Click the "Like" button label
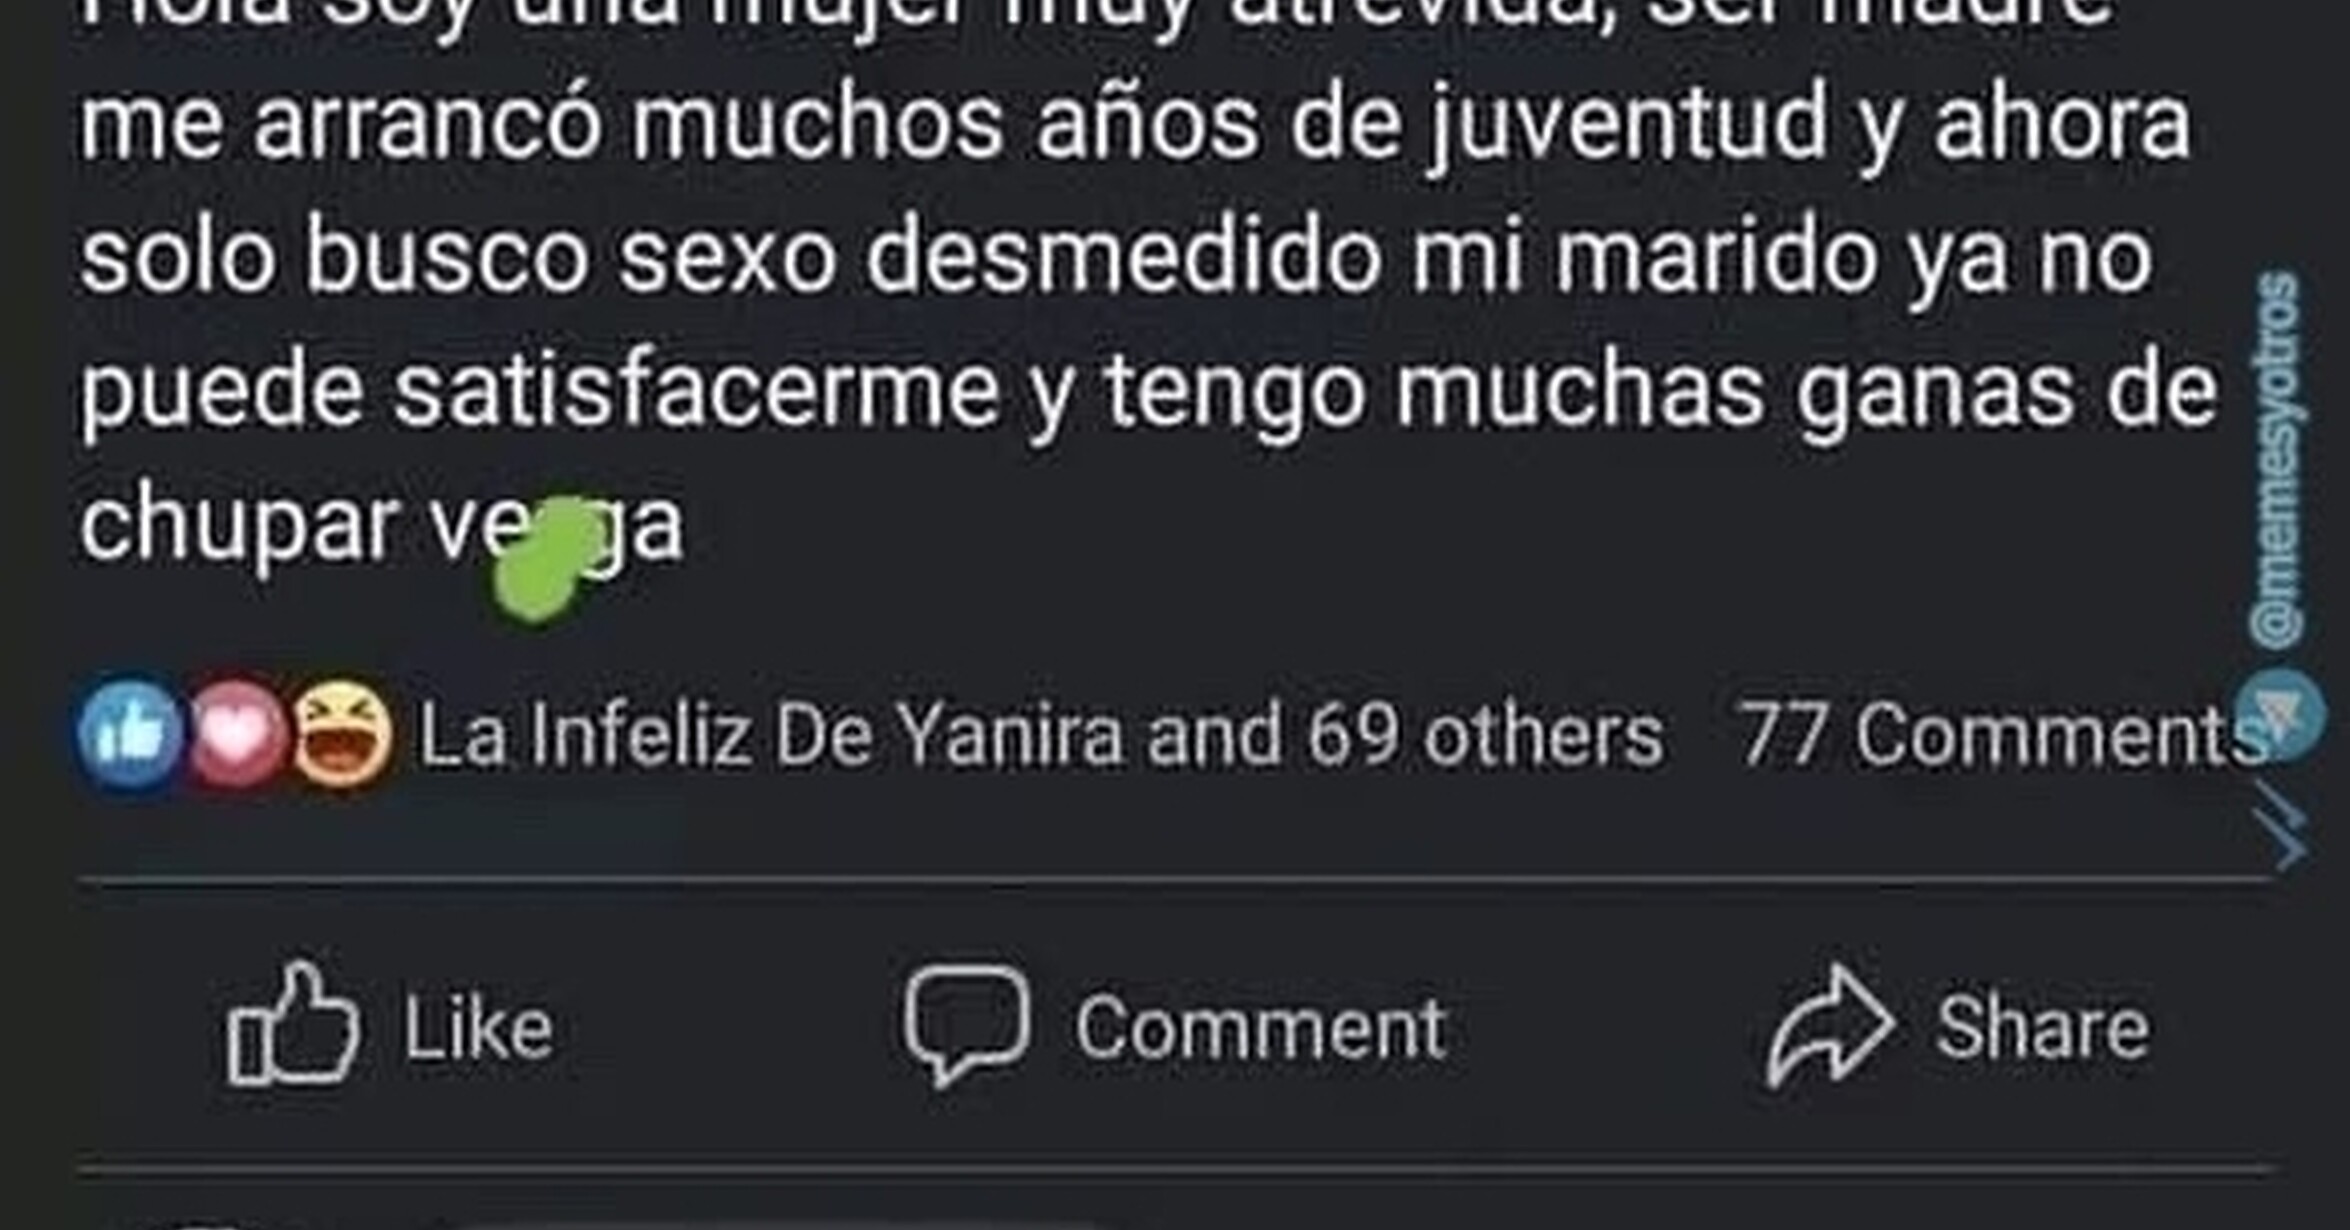Image resolution: width=2350 pixels, height=1230 pixels. [478, 1028]
